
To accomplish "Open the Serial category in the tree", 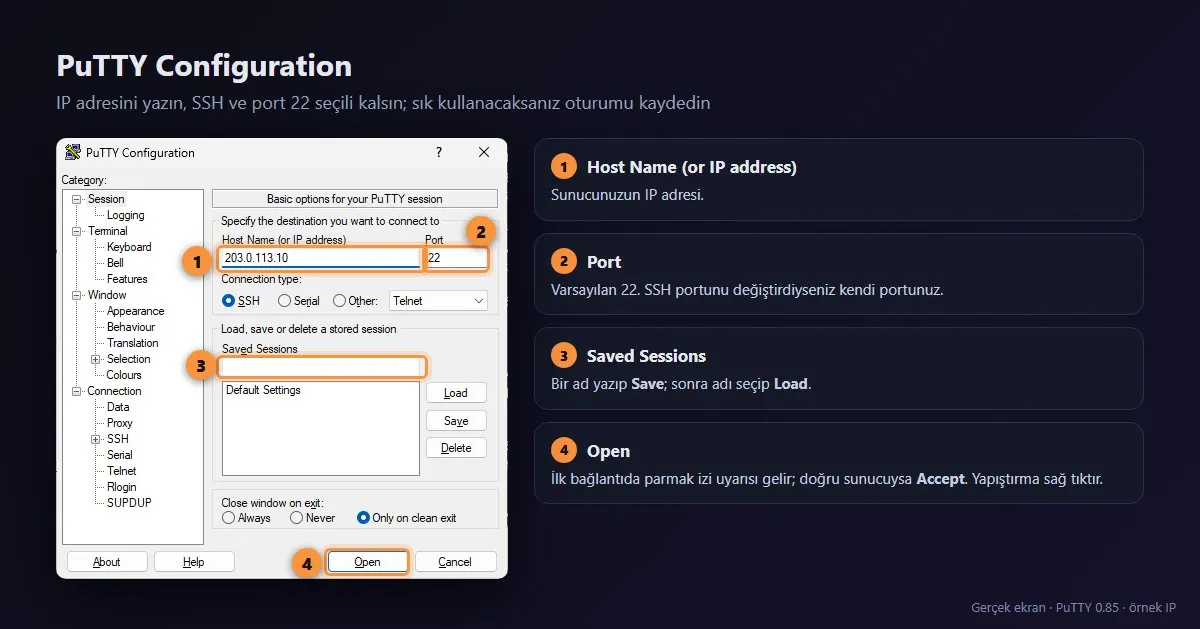I will coord(119,455).
